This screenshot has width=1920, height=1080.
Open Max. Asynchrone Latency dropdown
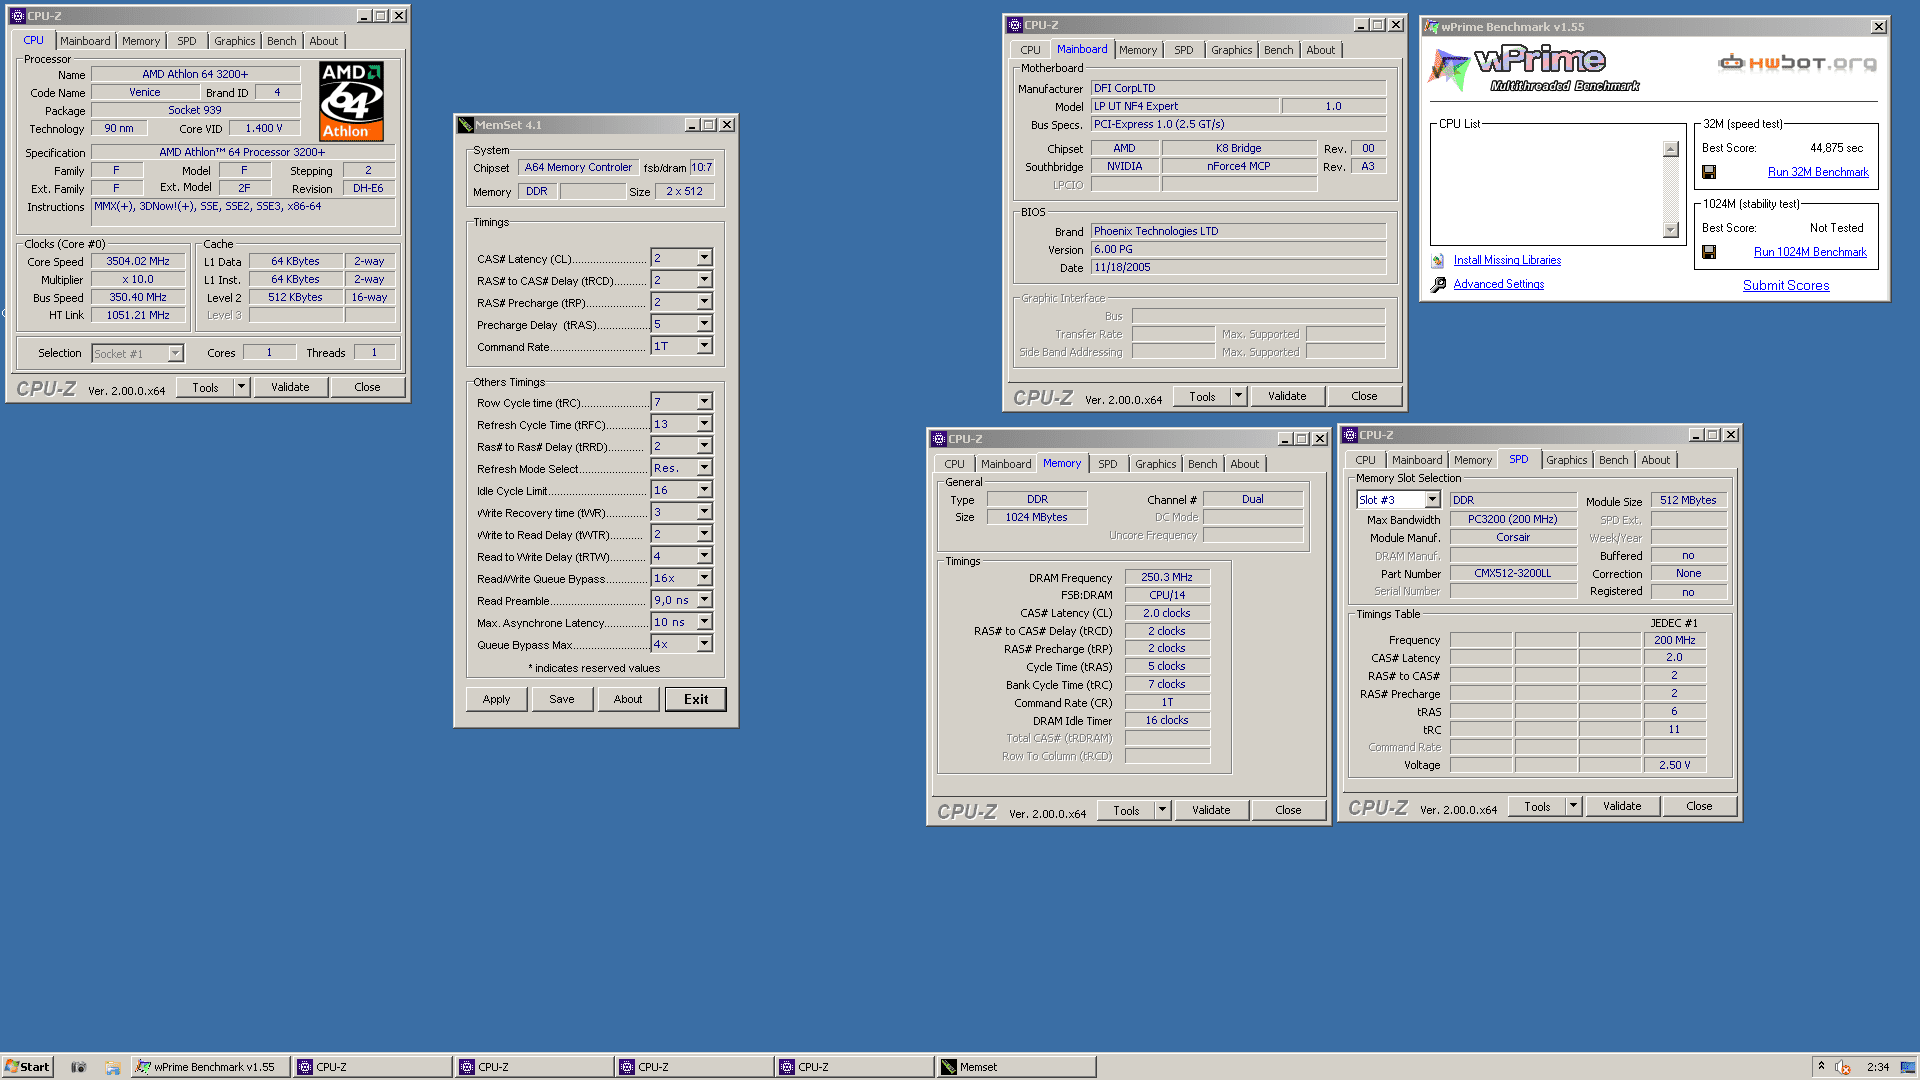pyautogui.click(x=704, y=622)
